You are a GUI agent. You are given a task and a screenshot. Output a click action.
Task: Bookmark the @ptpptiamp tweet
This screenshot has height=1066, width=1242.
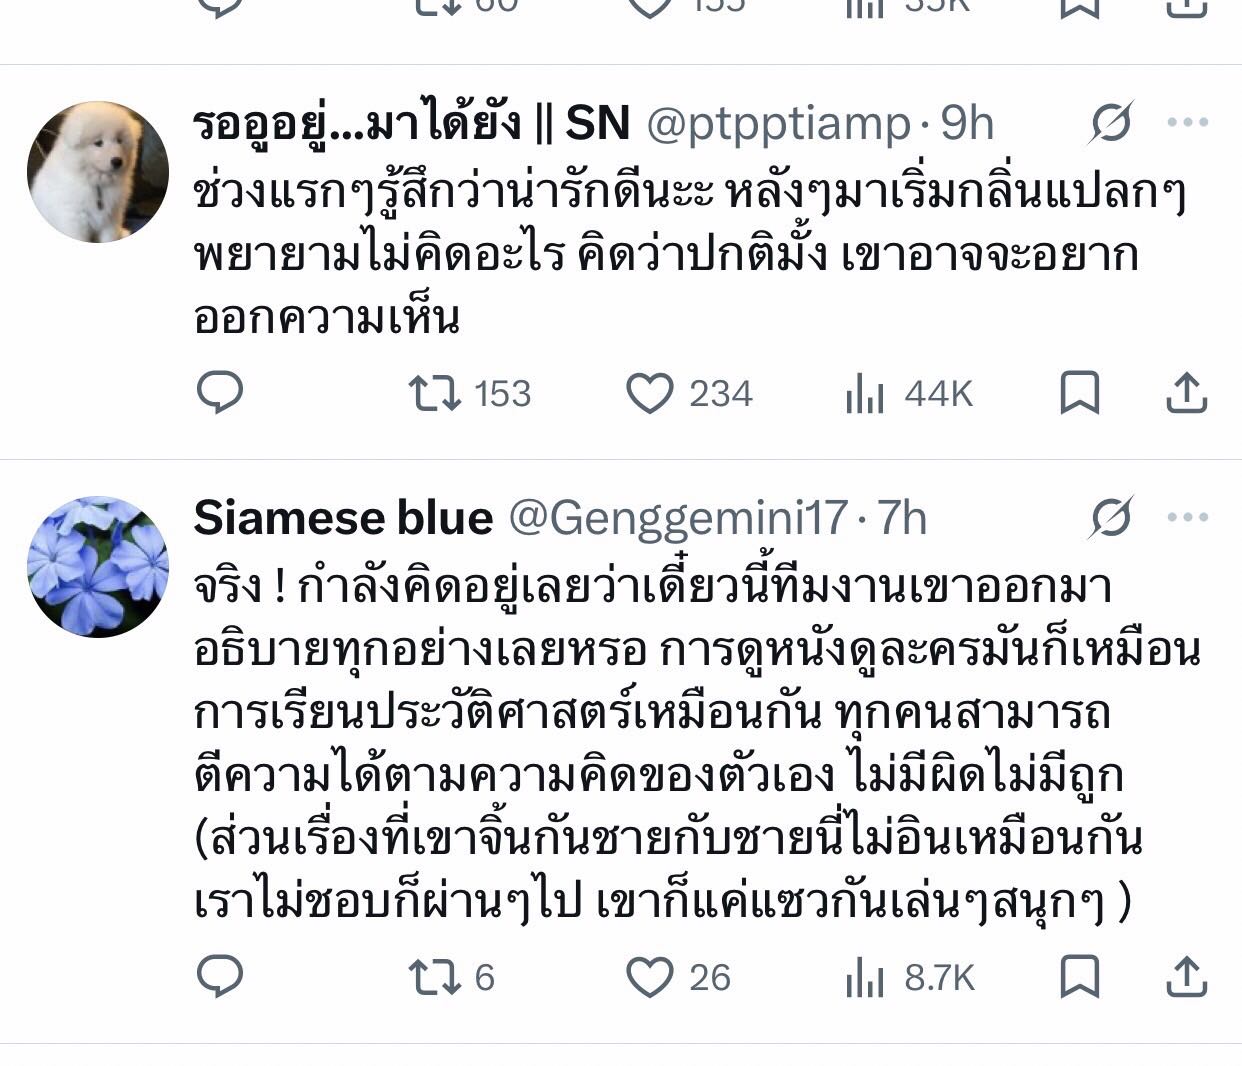(x=1080, y=393)
